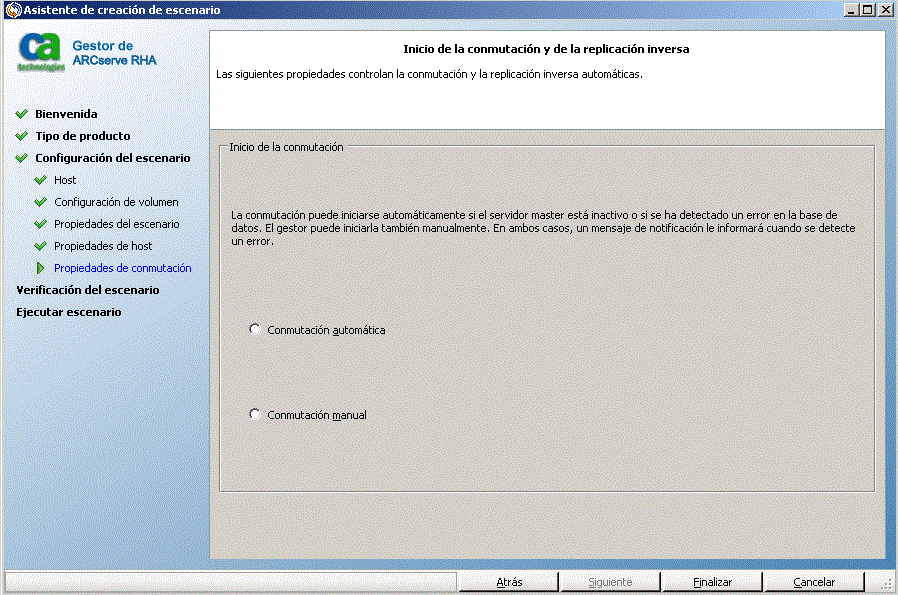Click the Propiedades de conmutación step label
Screen dimensions: 898x595
pos(122,268)
